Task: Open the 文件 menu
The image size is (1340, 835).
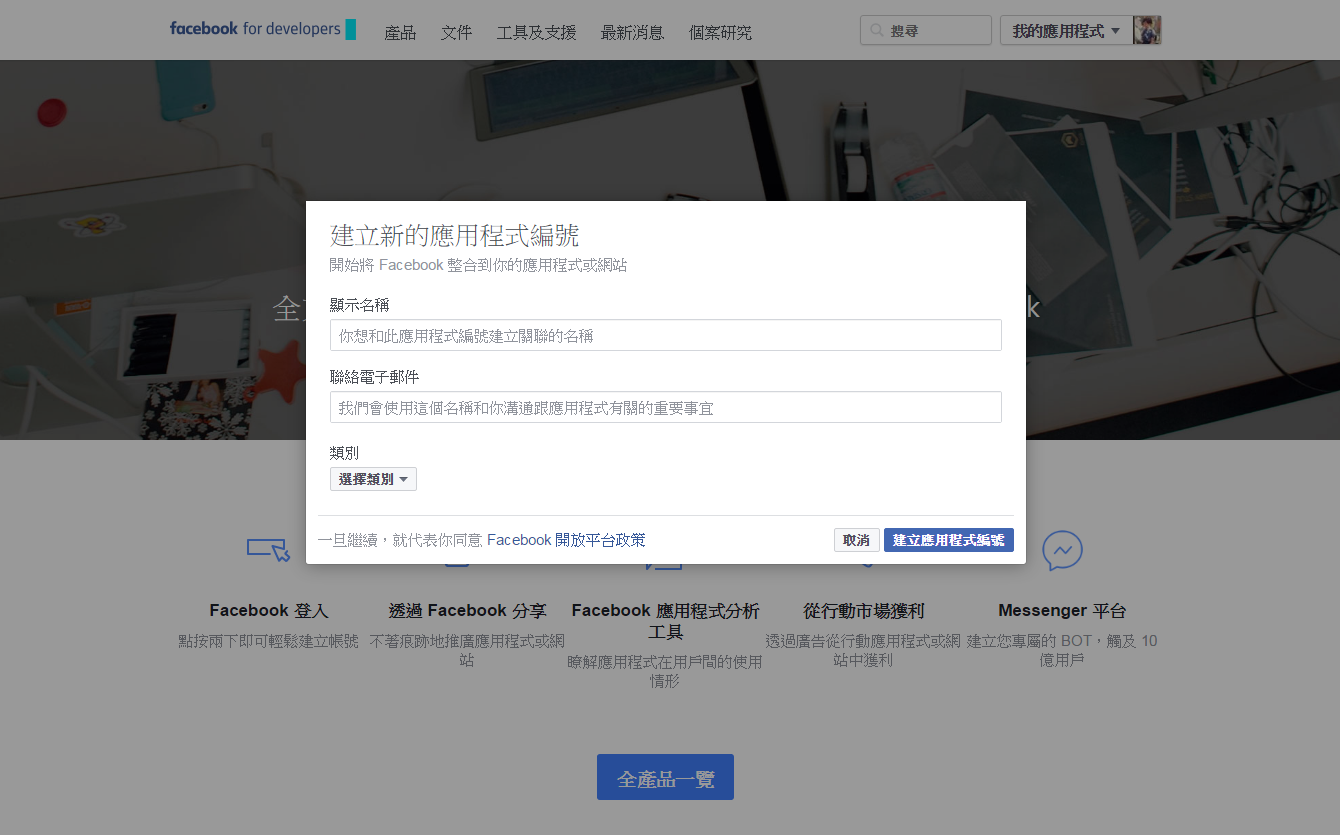Action: [x=456, y=33]
